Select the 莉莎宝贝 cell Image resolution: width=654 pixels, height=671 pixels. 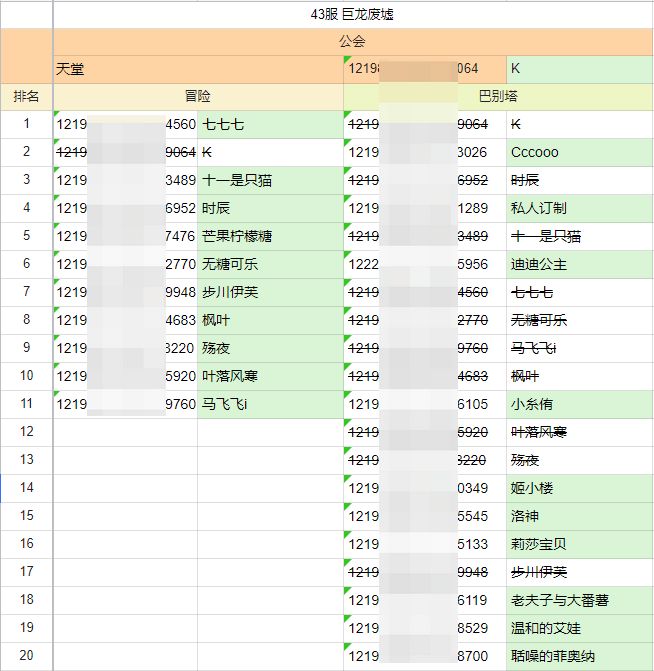[579, 545]
